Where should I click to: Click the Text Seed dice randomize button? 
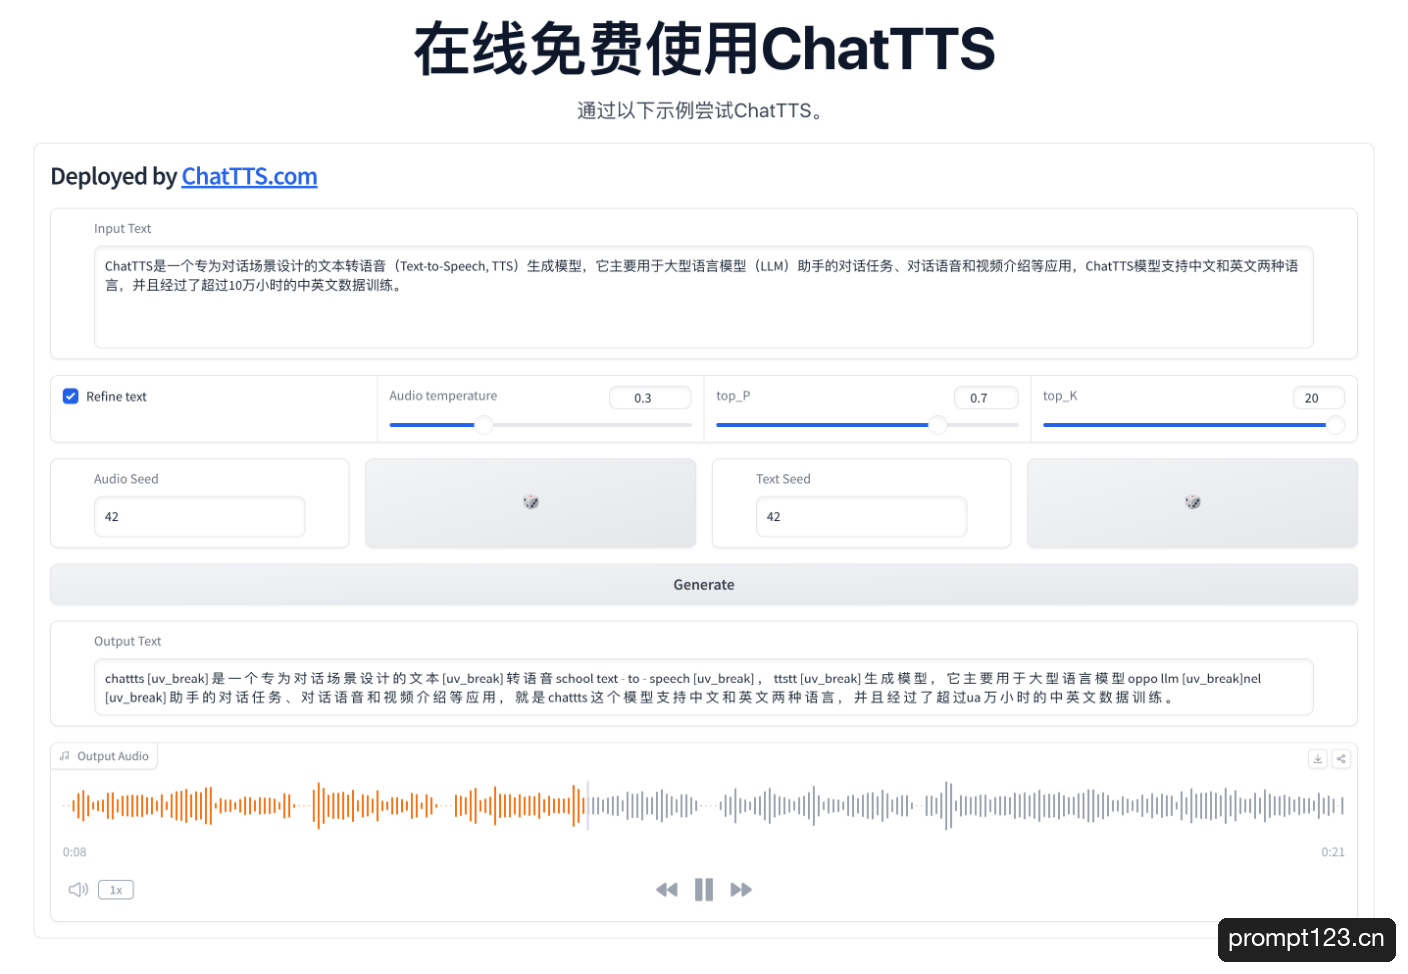(x=1192, y=503)
